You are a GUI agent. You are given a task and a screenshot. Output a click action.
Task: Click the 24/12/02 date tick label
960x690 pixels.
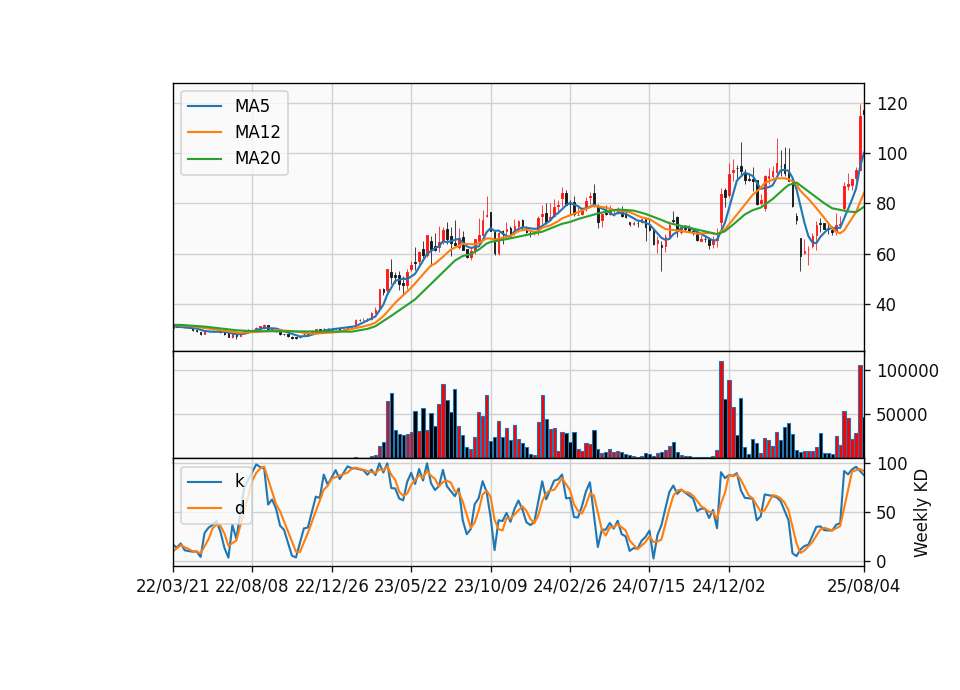click(x=729, y=586)
